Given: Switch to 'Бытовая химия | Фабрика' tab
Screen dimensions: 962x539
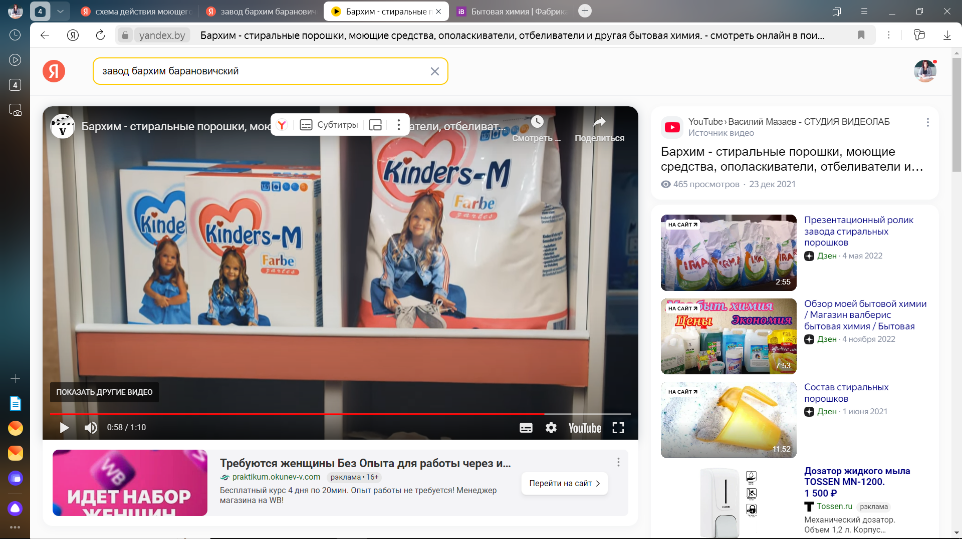Looking at the screenshot, I should [x=512, y=11].
